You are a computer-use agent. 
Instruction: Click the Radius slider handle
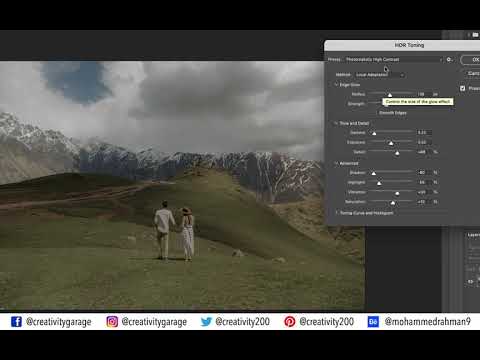pyautogui.click(x=390, y=95)
